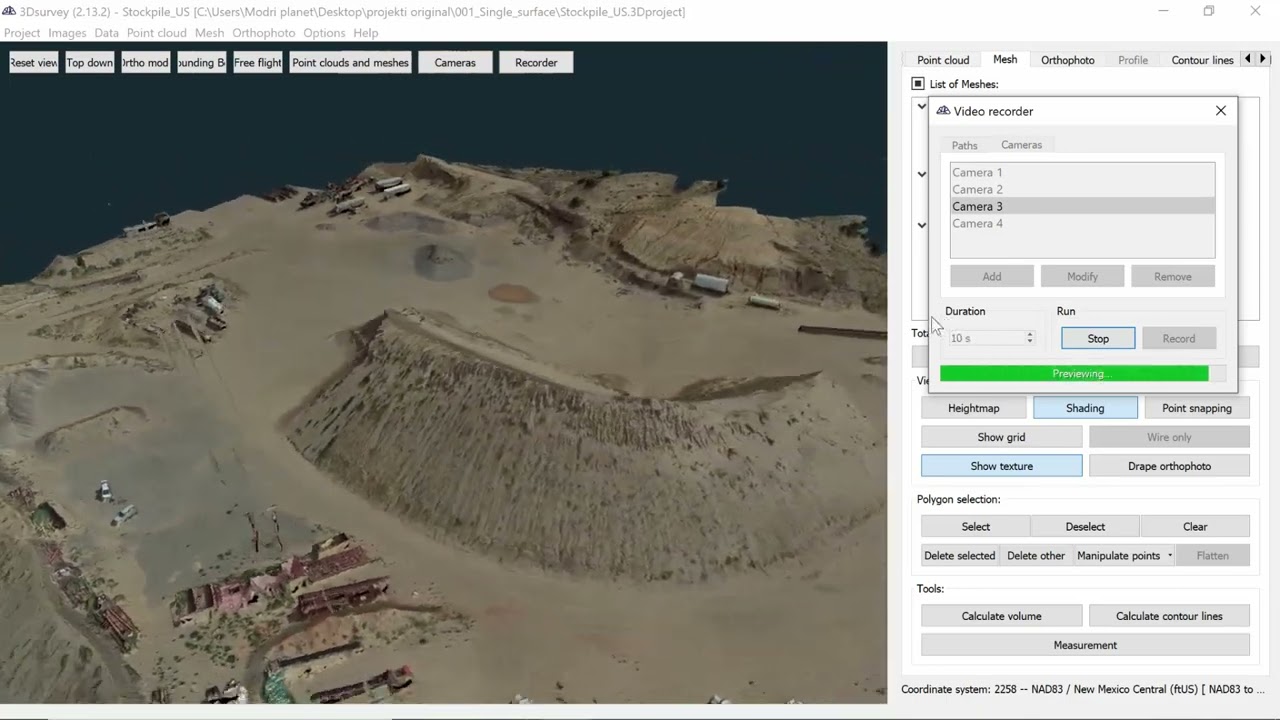The width and height of the screenshot is (1280, 720).
Task: Open the Options menu
Action: point(324,33)
